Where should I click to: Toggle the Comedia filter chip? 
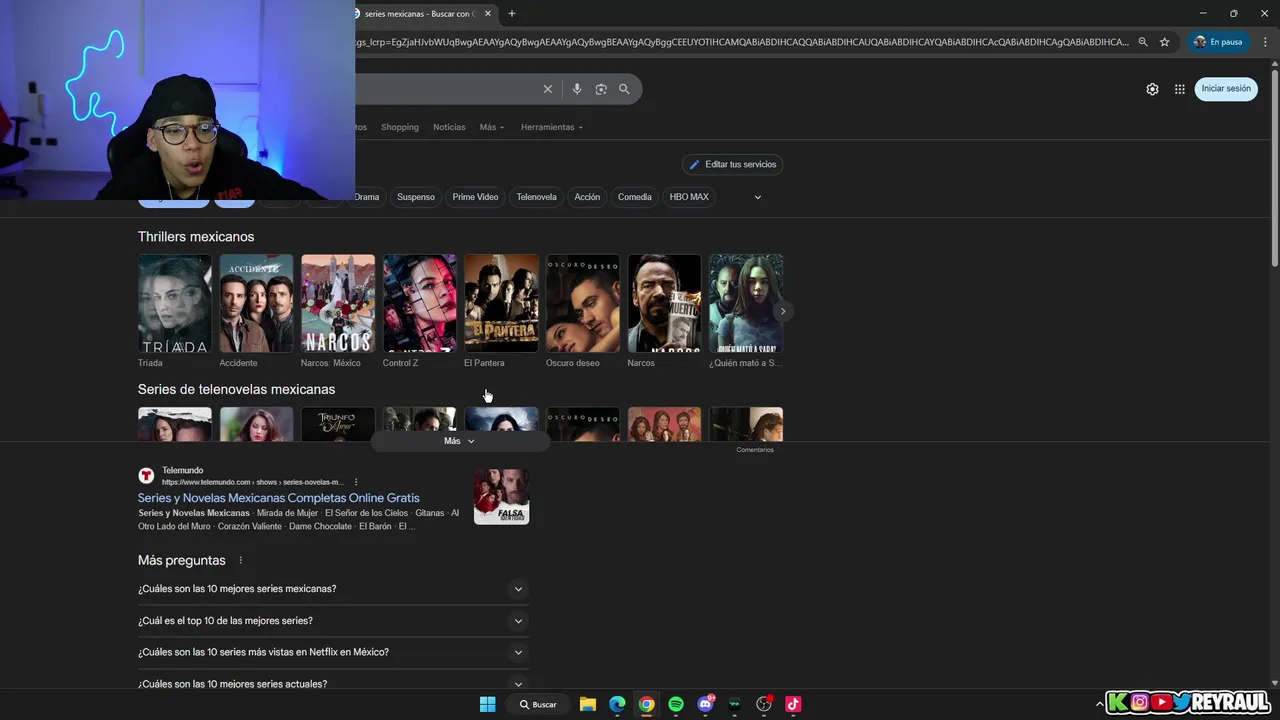634,197
